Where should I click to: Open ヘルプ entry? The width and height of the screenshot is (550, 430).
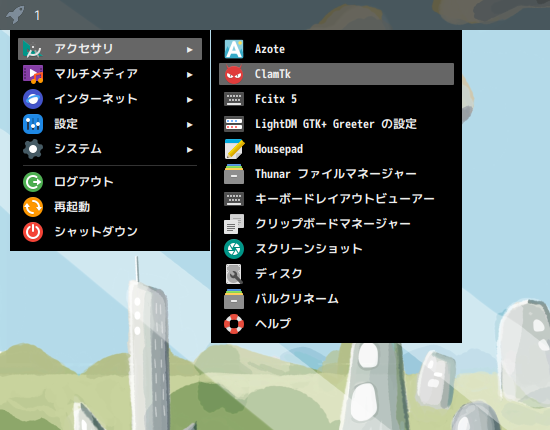(336, 324)
